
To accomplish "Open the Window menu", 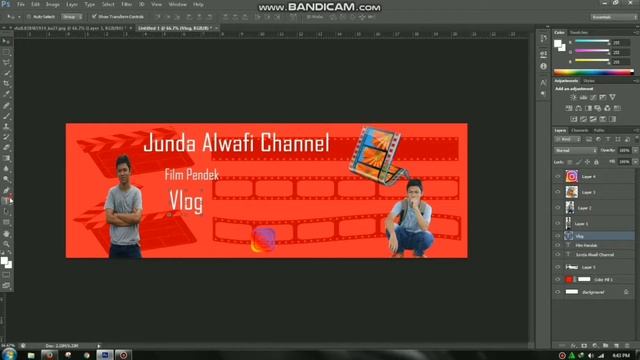I will pyautogui.click(x=178, y=4).
